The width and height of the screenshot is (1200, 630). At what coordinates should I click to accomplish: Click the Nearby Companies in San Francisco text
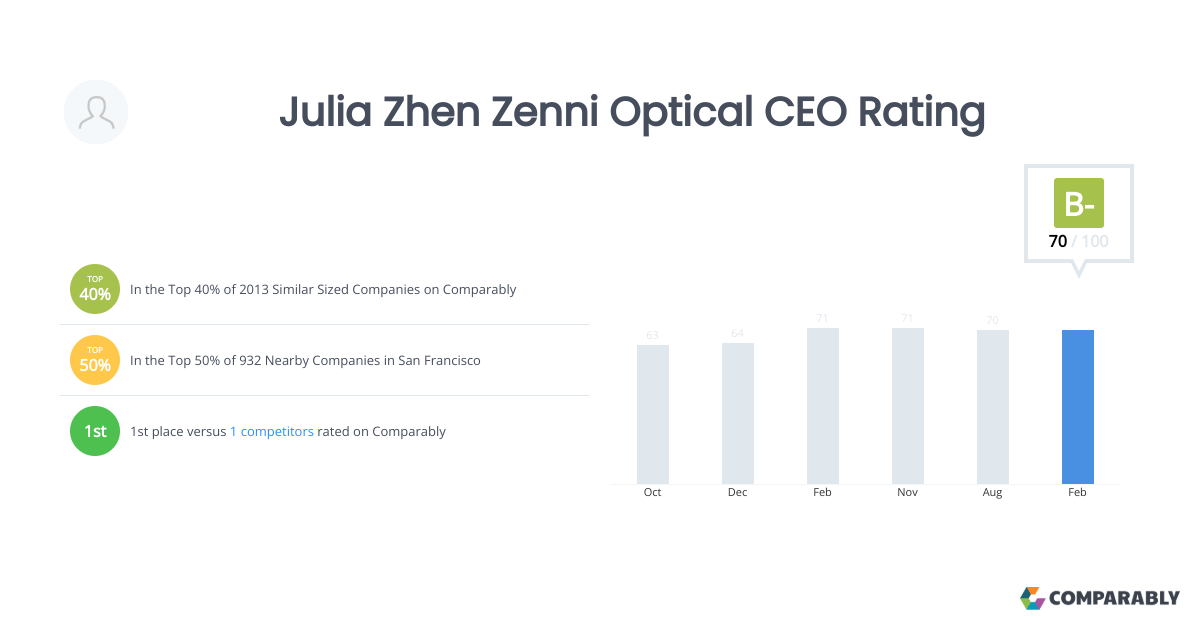click(305, 360)
